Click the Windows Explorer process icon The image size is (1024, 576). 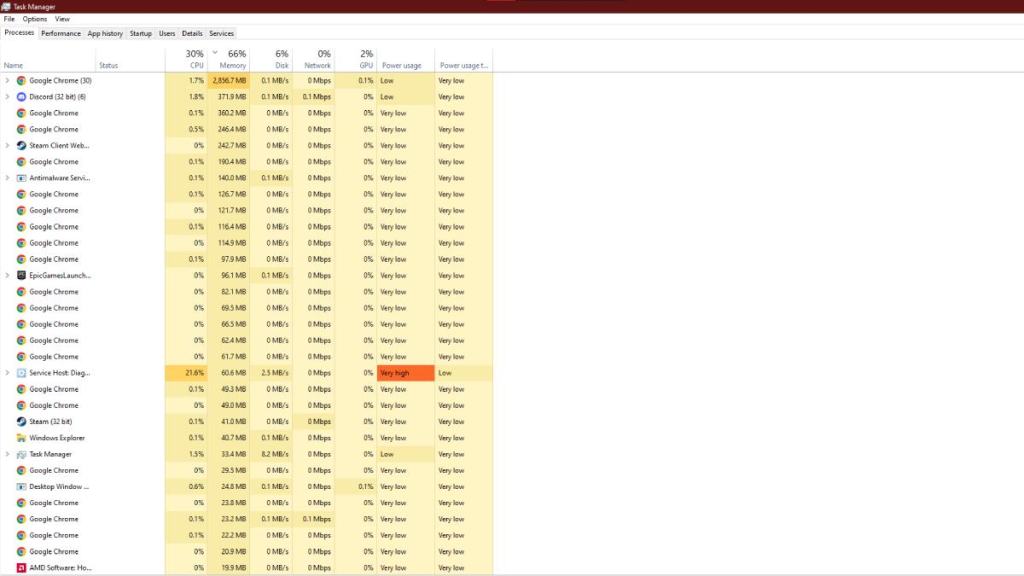tap(22, 437)
